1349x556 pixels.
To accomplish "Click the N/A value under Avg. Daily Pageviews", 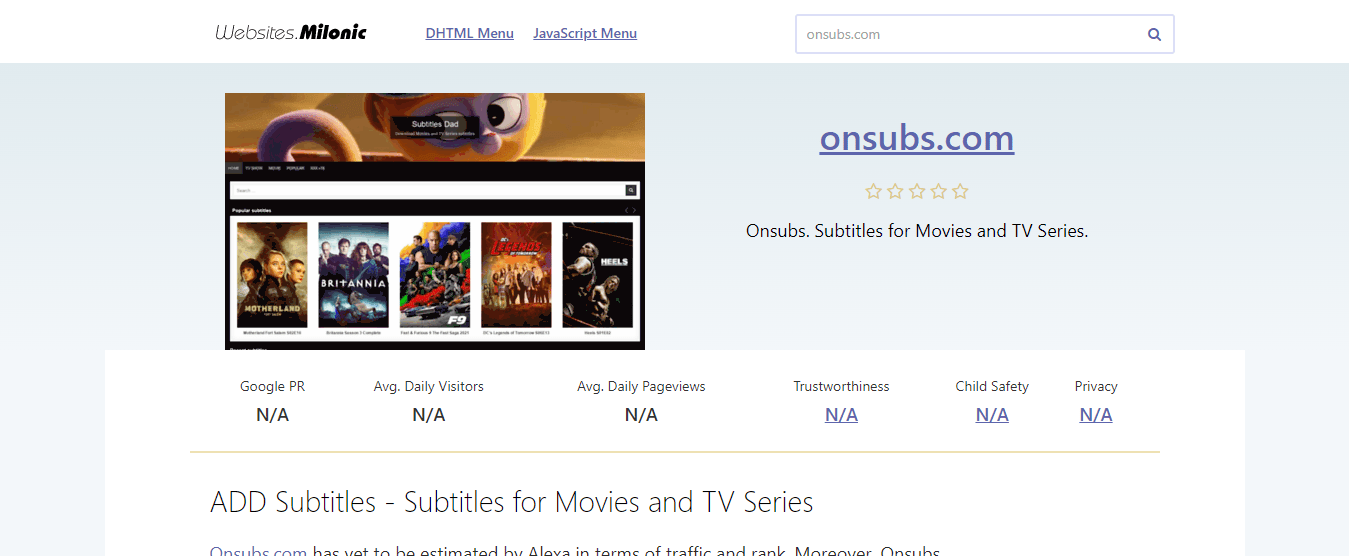I will click(641, 414).
